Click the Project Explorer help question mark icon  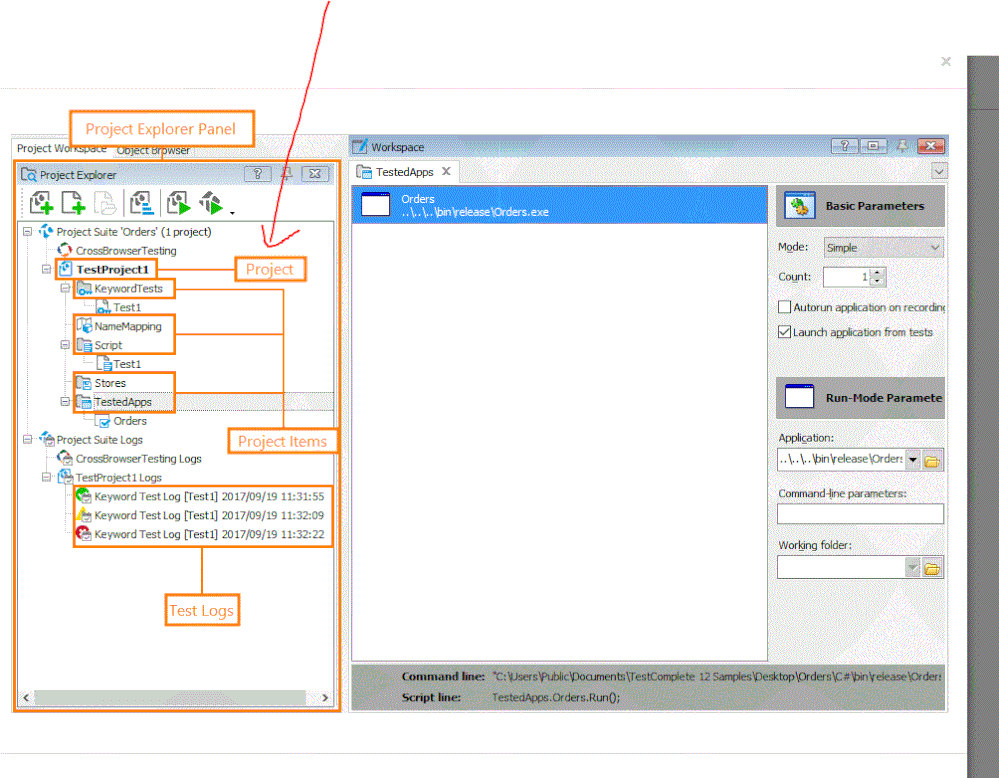[257, 174]
